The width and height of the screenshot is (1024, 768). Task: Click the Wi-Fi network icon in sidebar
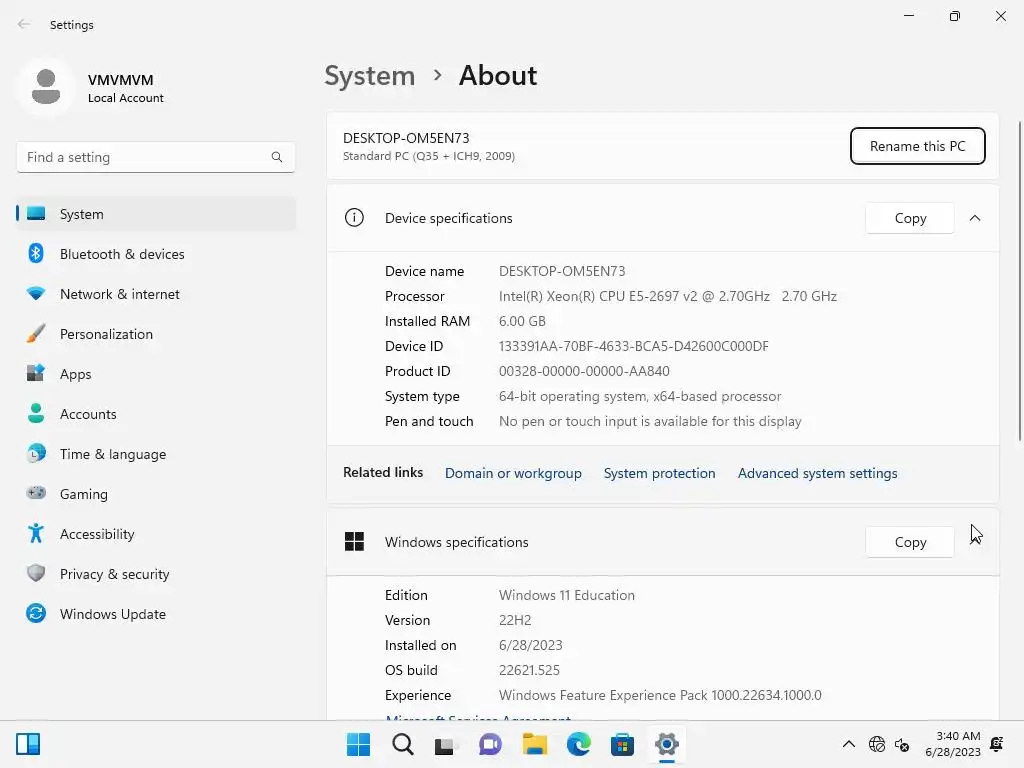tap(36, 293)
